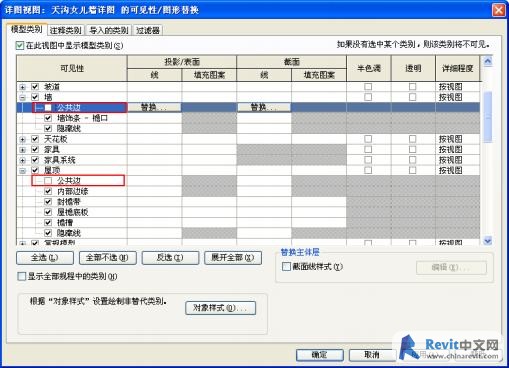Screen dimensions: 509x368
Task: Click the scrollbar down arrow
Action: pos(488,240)
